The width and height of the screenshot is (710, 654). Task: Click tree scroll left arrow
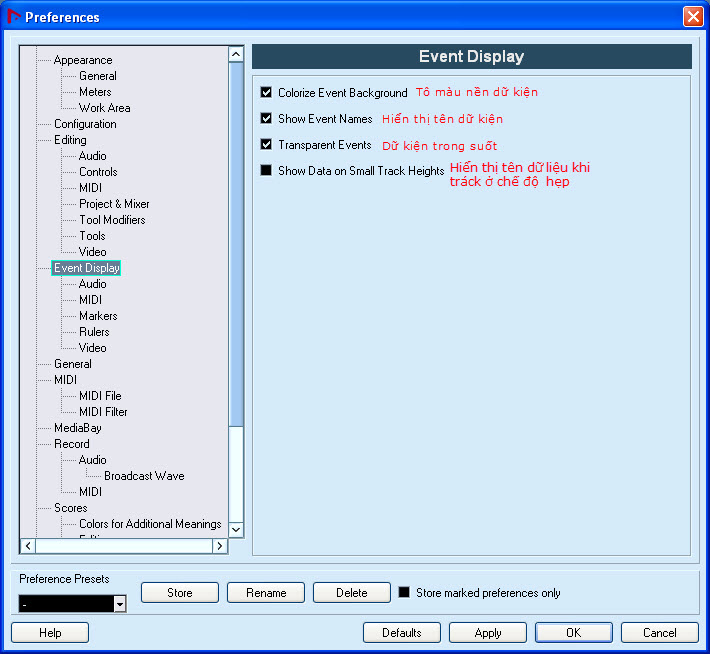(x=28, y=546)
